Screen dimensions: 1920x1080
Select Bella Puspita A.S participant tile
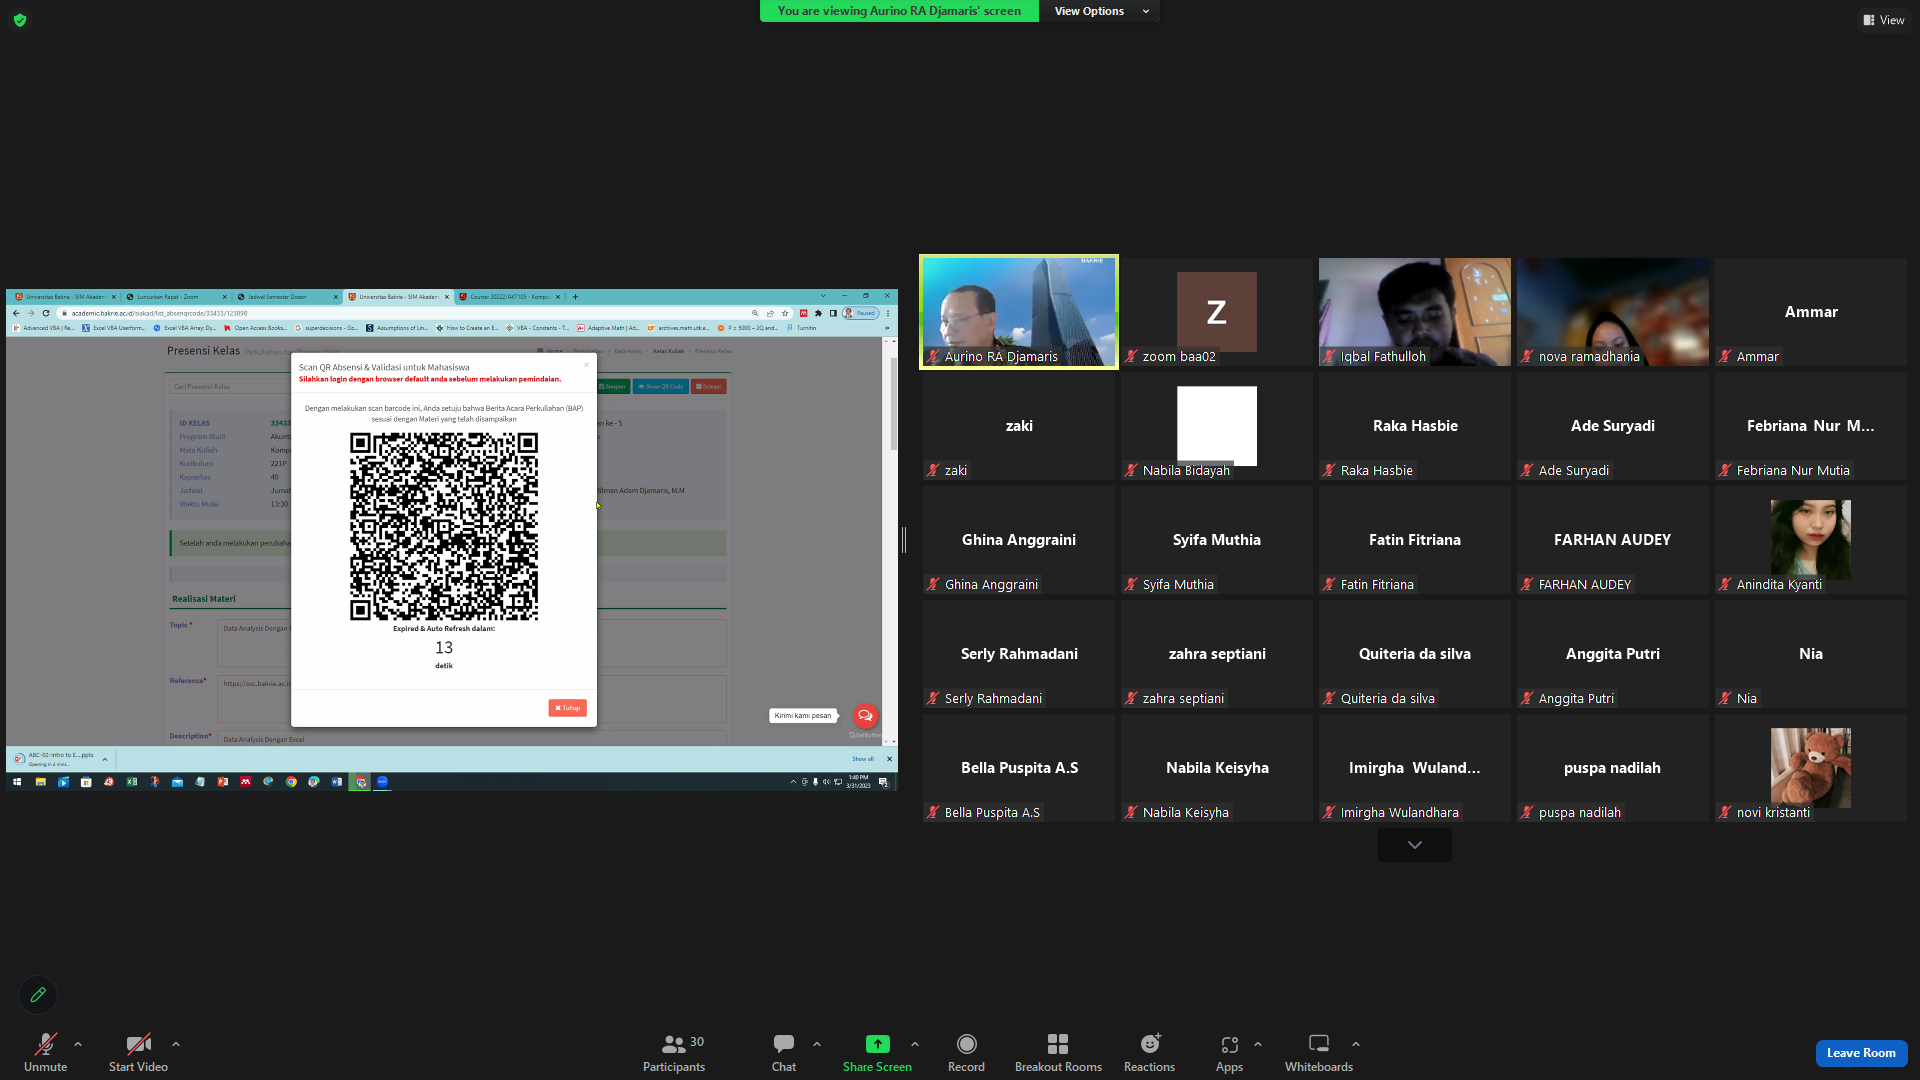tap(1019, 768)
